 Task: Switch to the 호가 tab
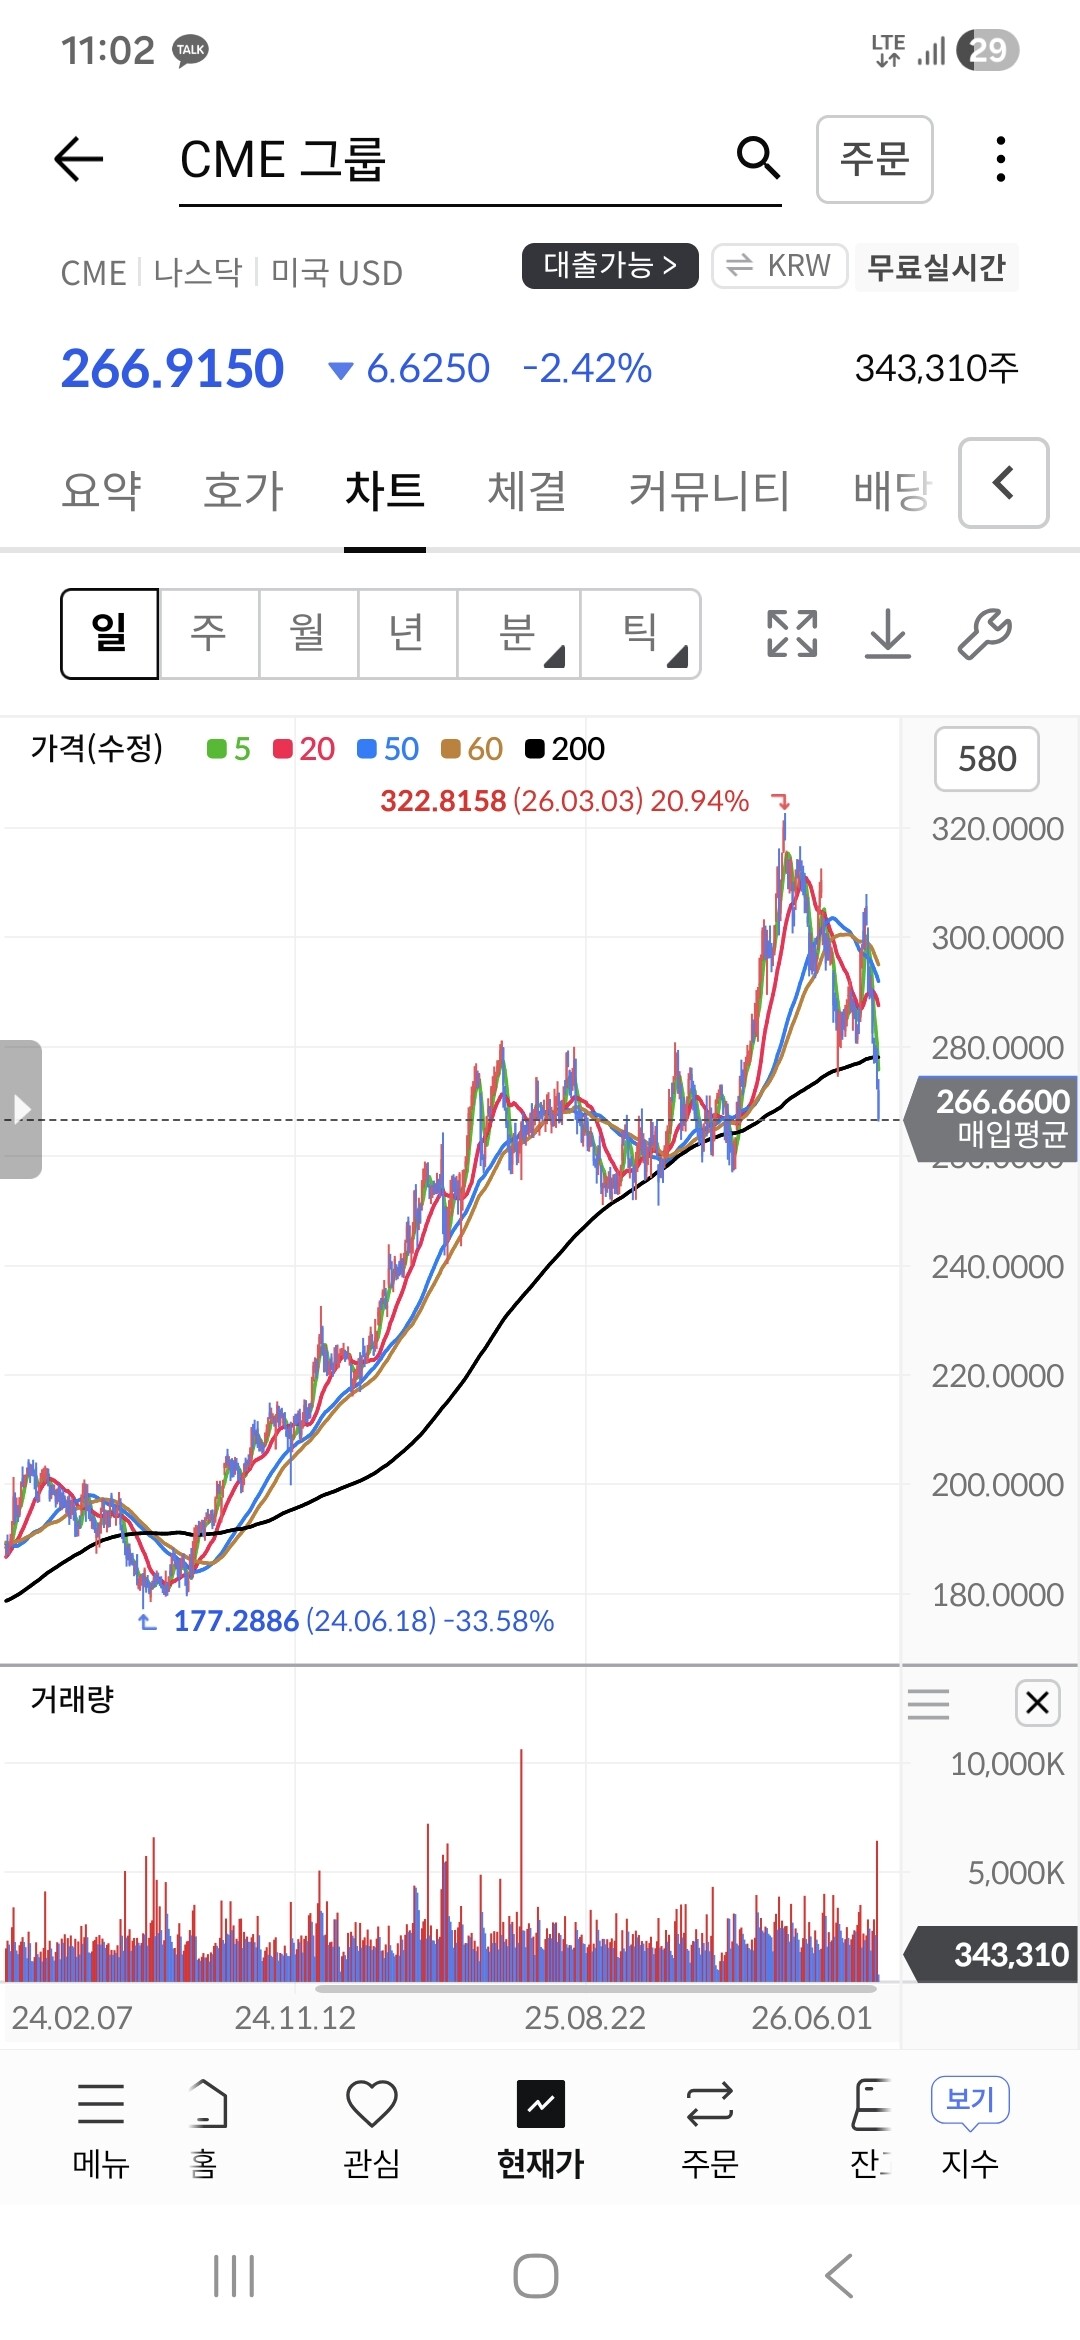click(x=243, y=491)
